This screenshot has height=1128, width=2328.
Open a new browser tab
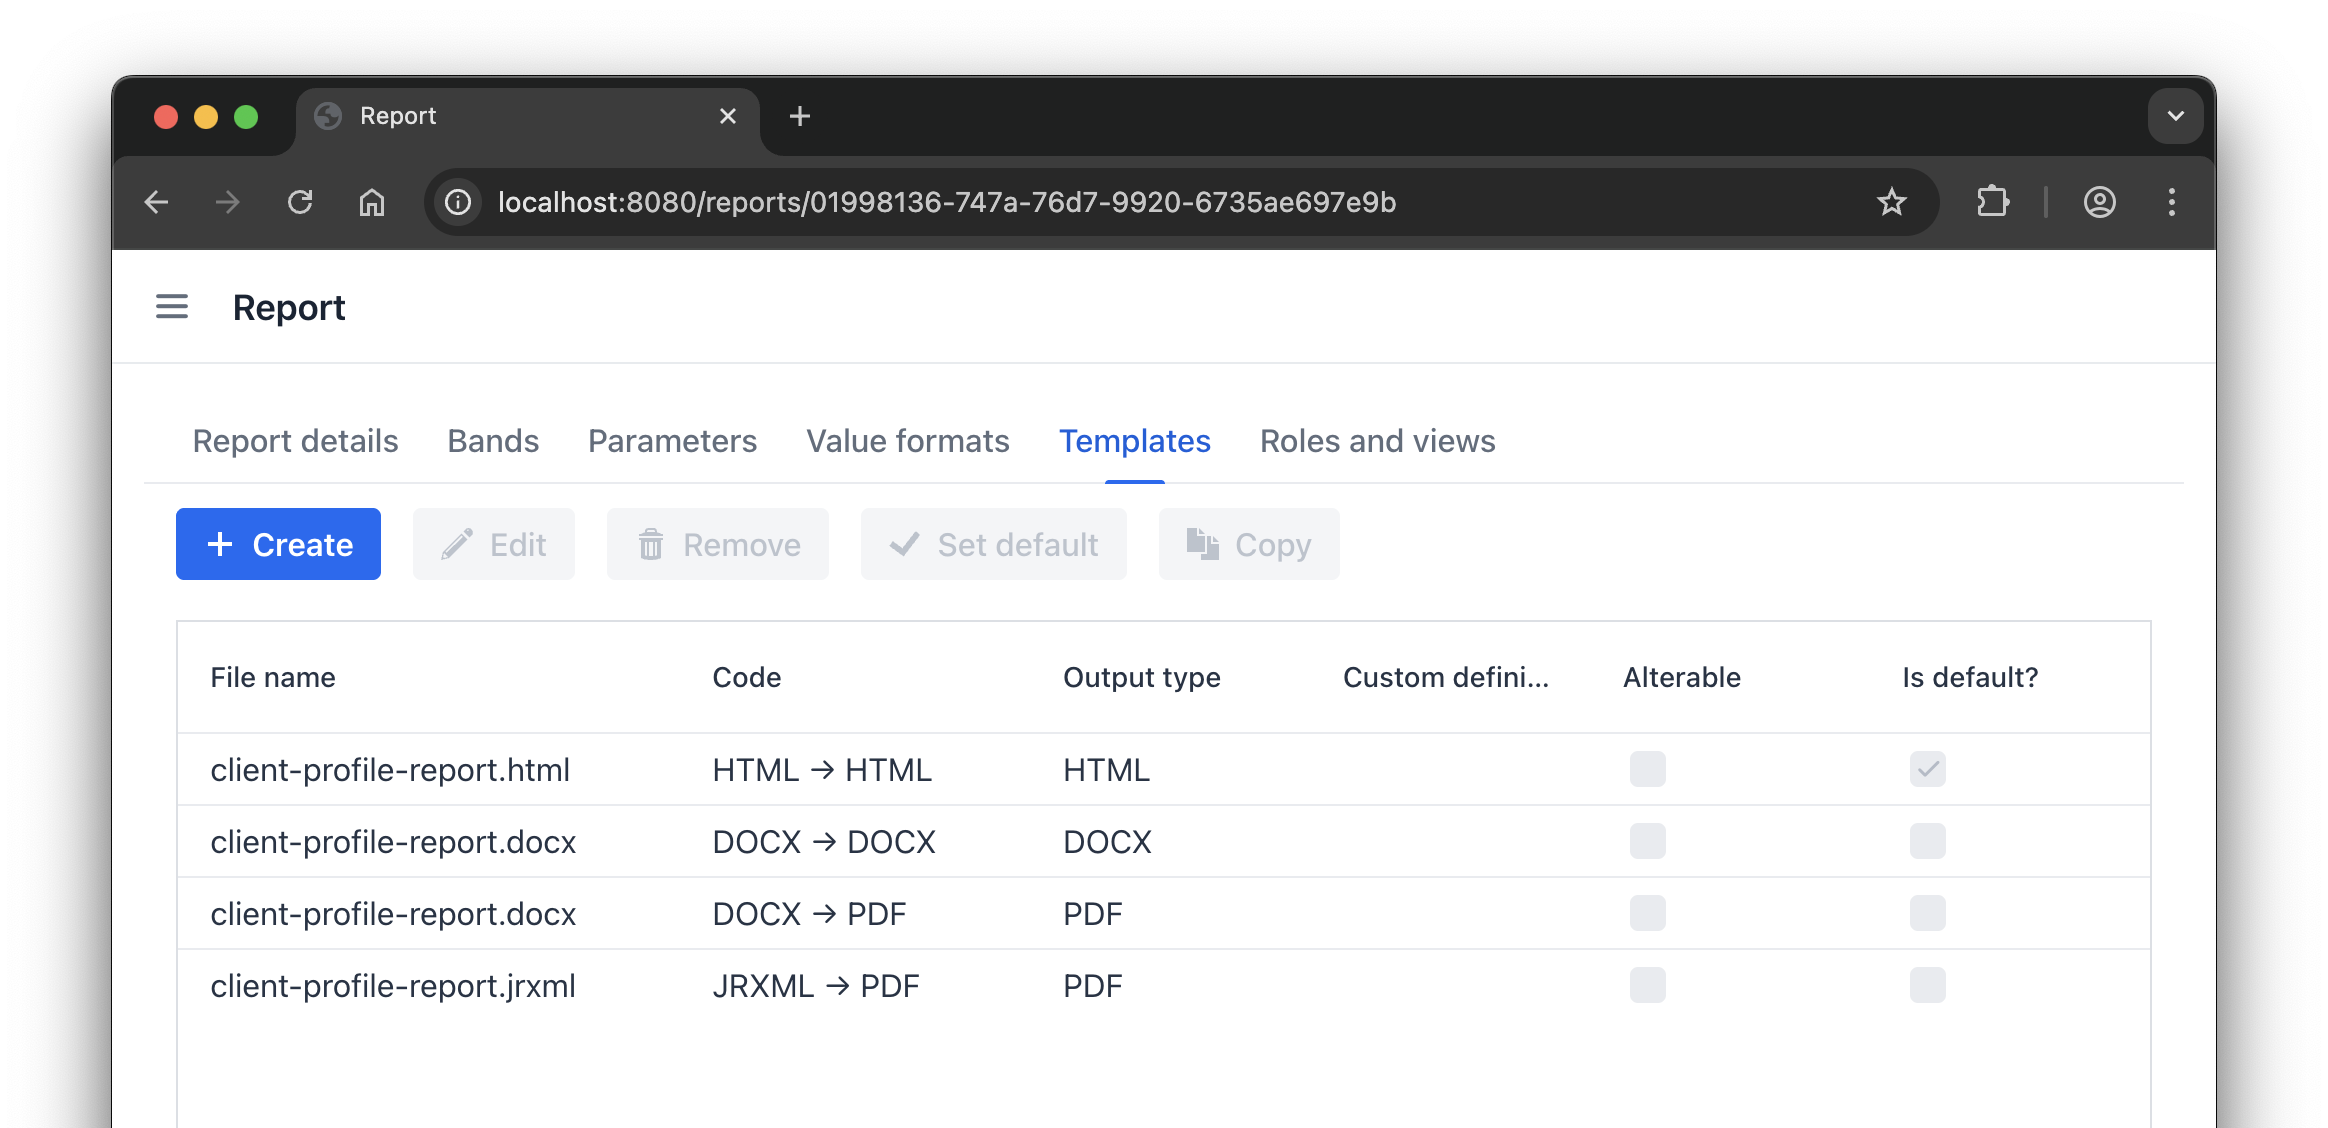click(799, 116)
